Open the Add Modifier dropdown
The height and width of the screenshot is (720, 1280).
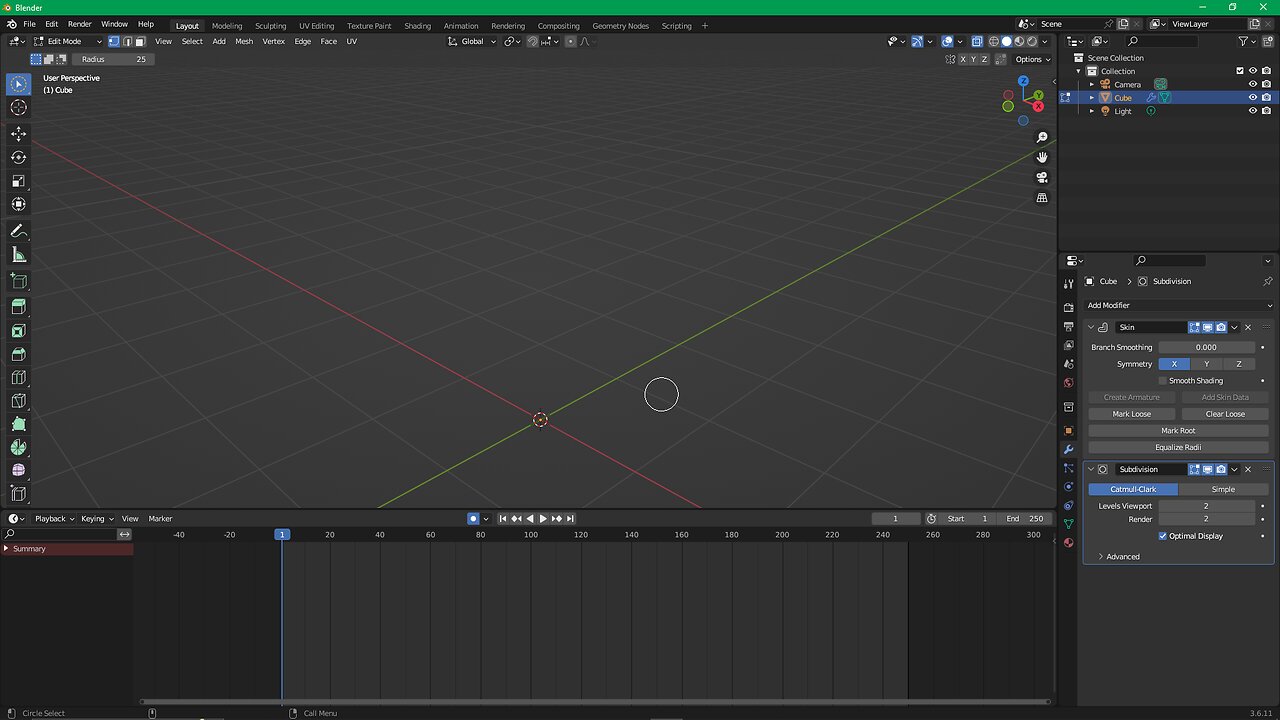click(x=1178, y=305)
